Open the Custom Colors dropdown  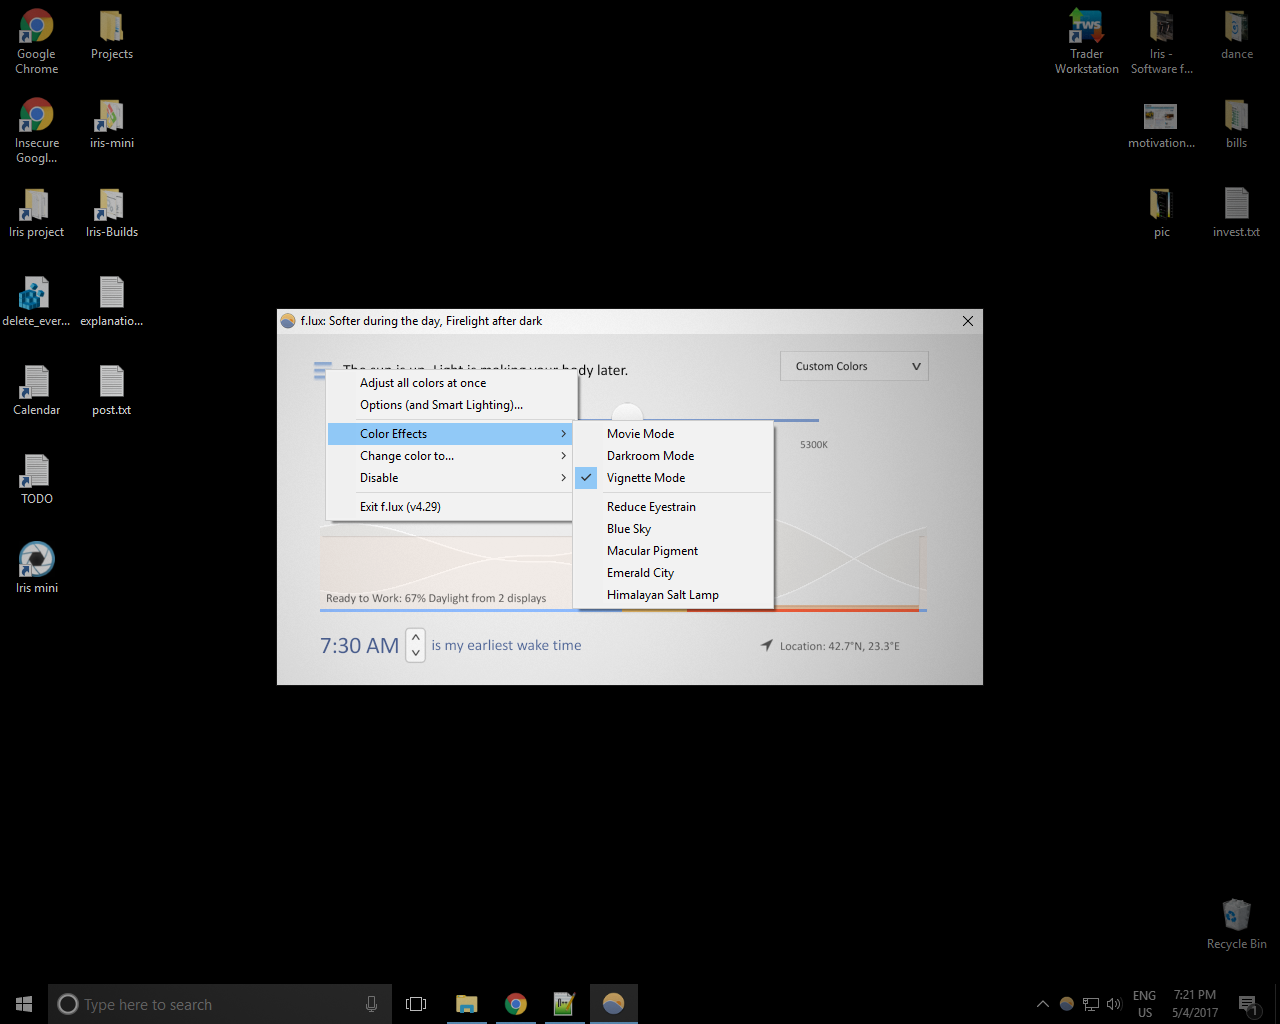[854, 366]
